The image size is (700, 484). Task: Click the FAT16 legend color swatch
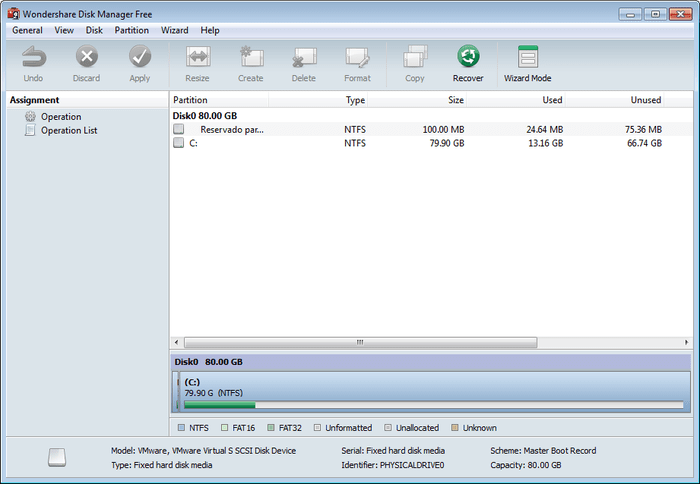[225, 428]
